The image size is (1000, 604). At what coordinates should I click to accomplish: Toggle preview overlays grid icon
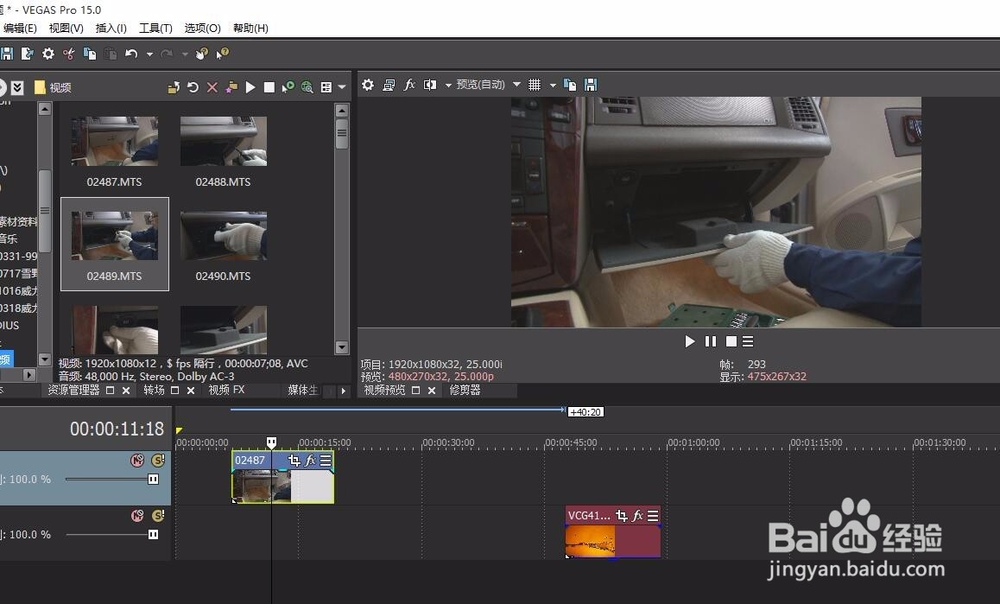tap(535, 85)
